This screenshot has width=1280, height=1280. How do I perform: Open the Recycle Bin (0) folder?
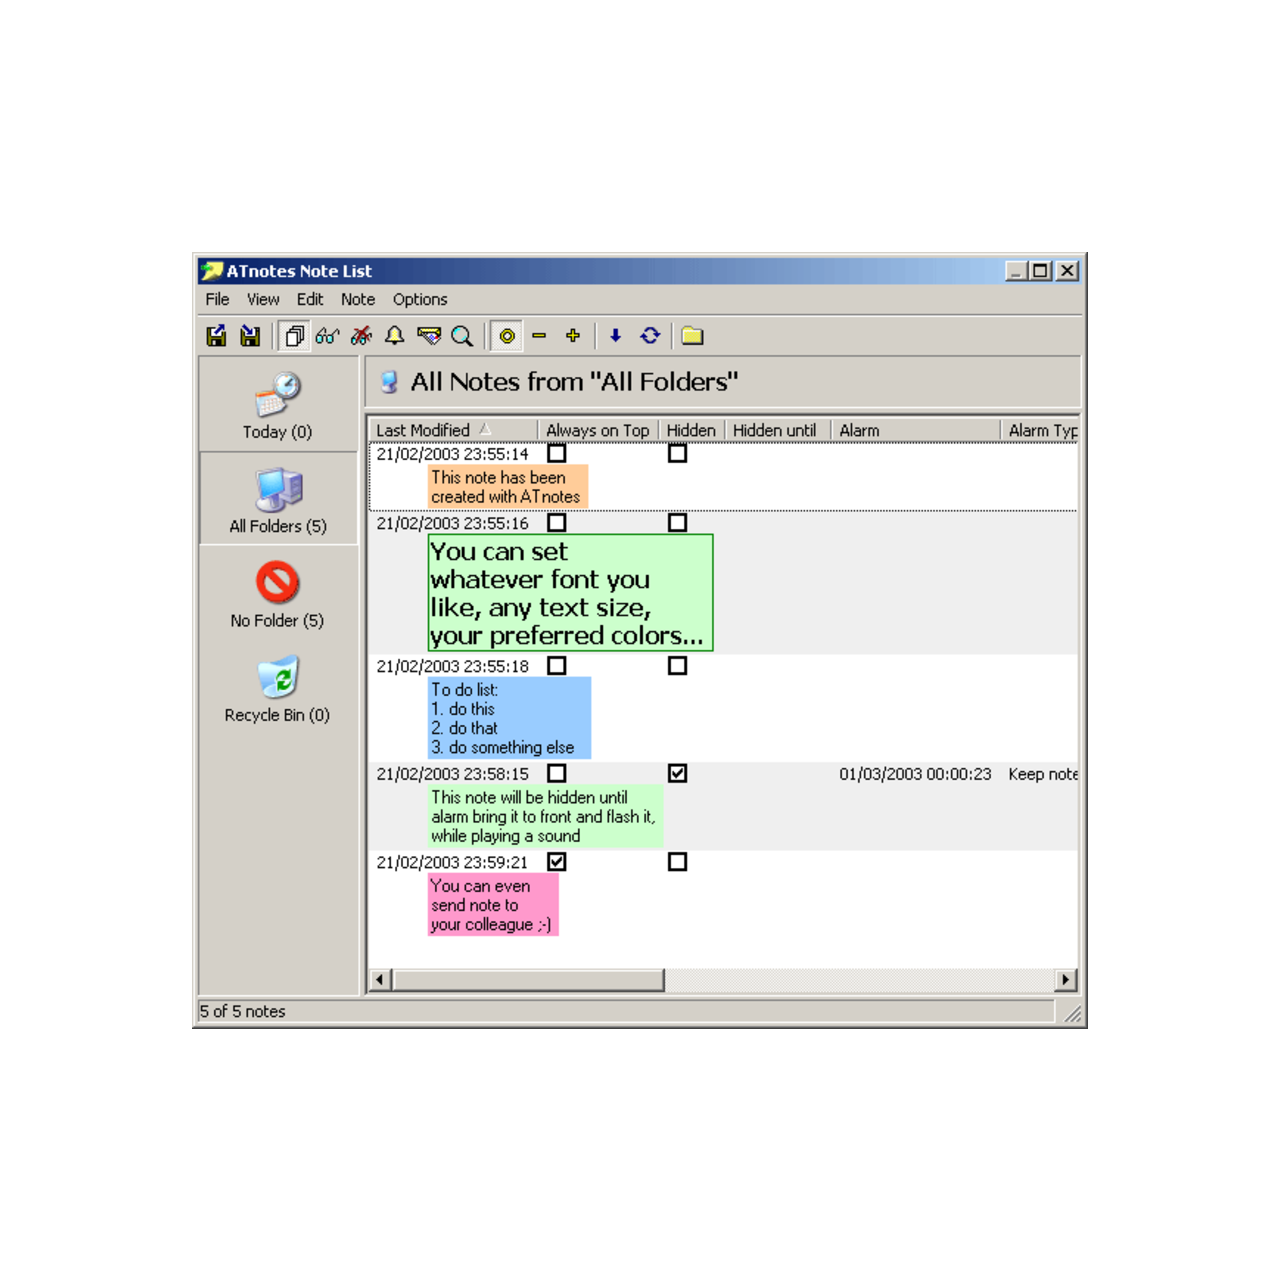tap(278, 689)
